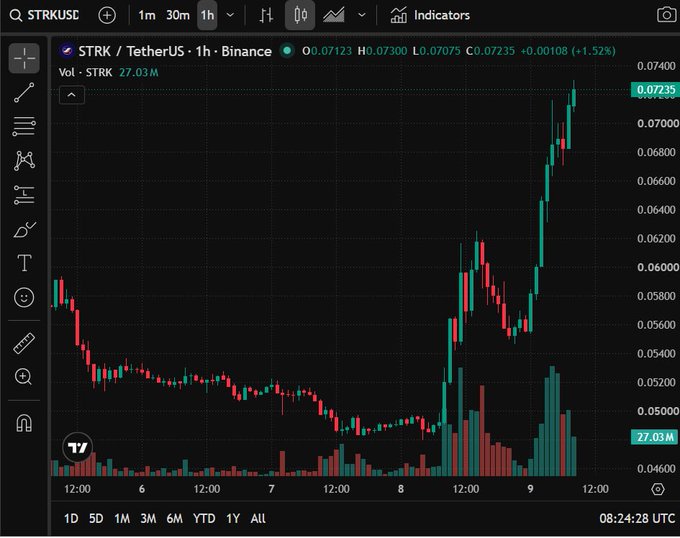Click the Close value C0.07235
This screenshot has height=538, width=680.
point(490,51)
